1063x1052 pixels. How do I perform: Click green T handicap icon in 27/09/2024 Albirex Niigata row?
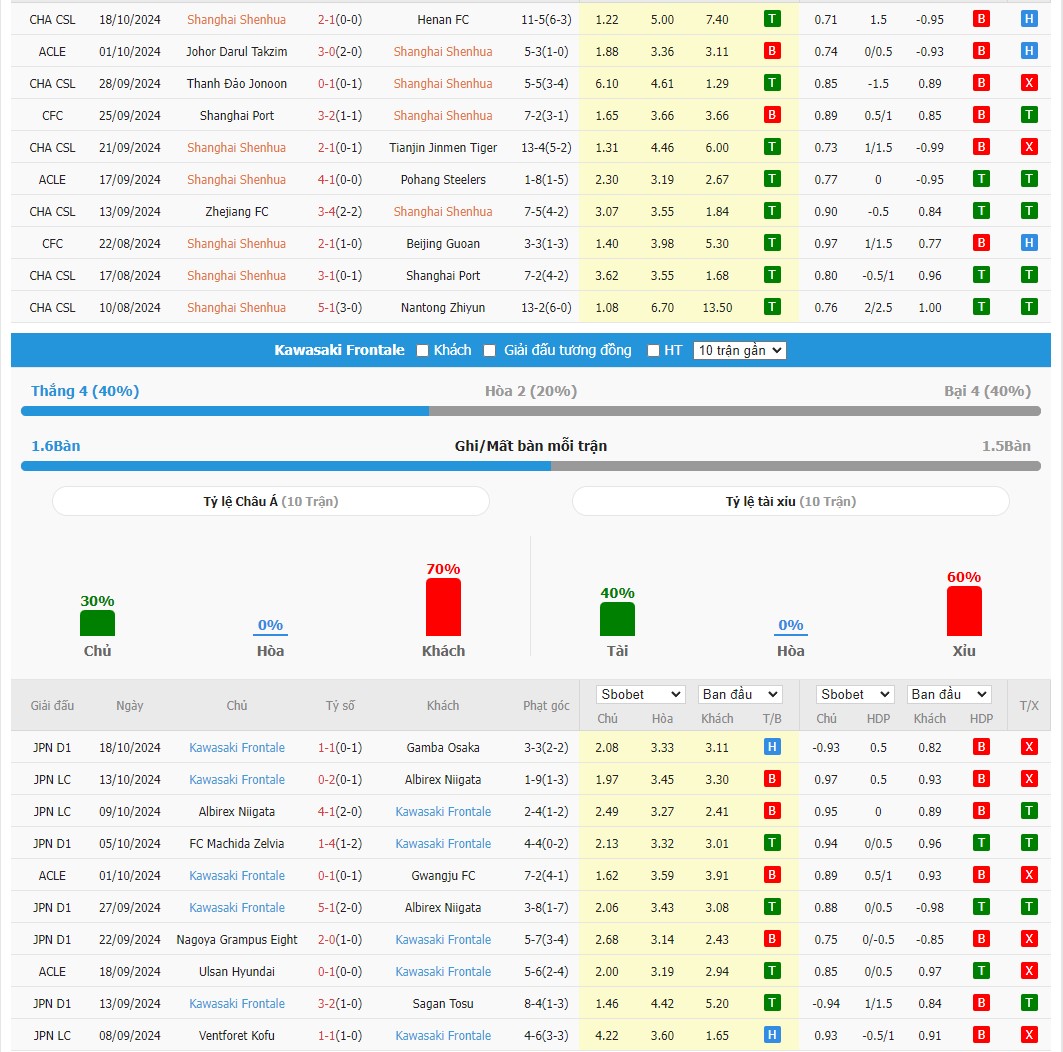[x=981, y=907]
